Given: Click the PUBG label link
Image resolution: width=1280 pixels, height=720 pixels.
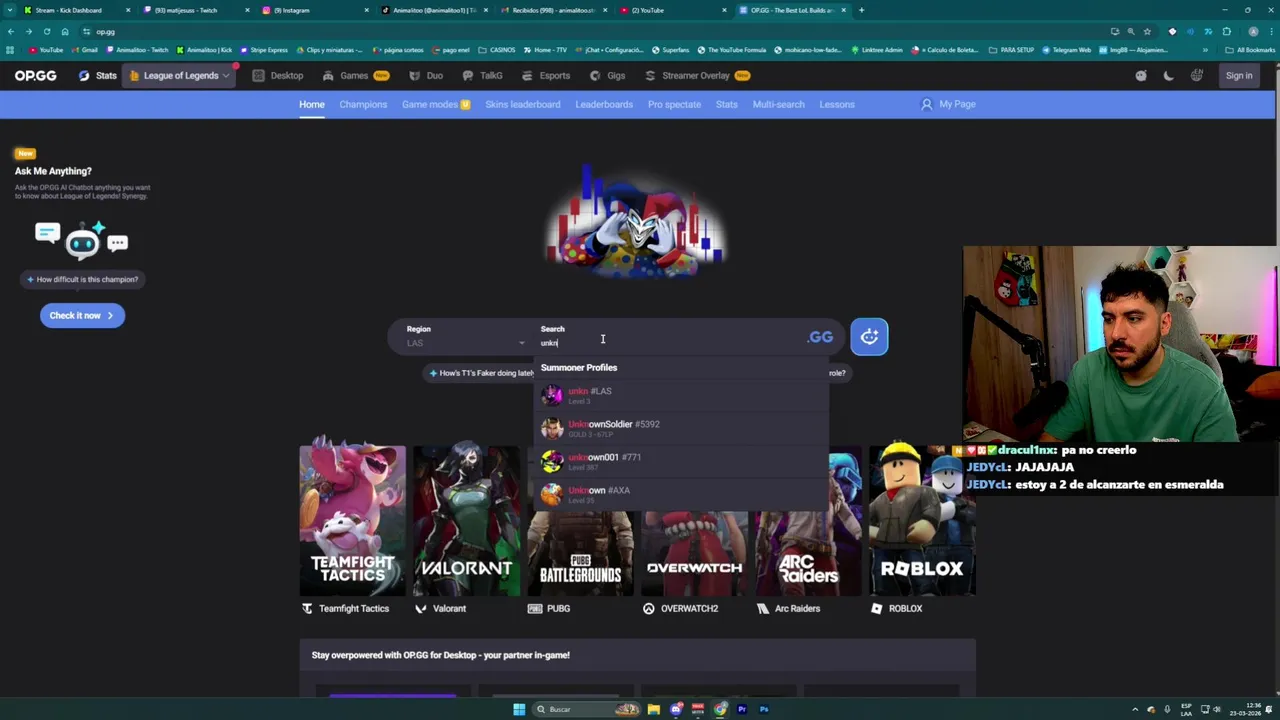Looking at the screenshot, I should tap(550, 608).
